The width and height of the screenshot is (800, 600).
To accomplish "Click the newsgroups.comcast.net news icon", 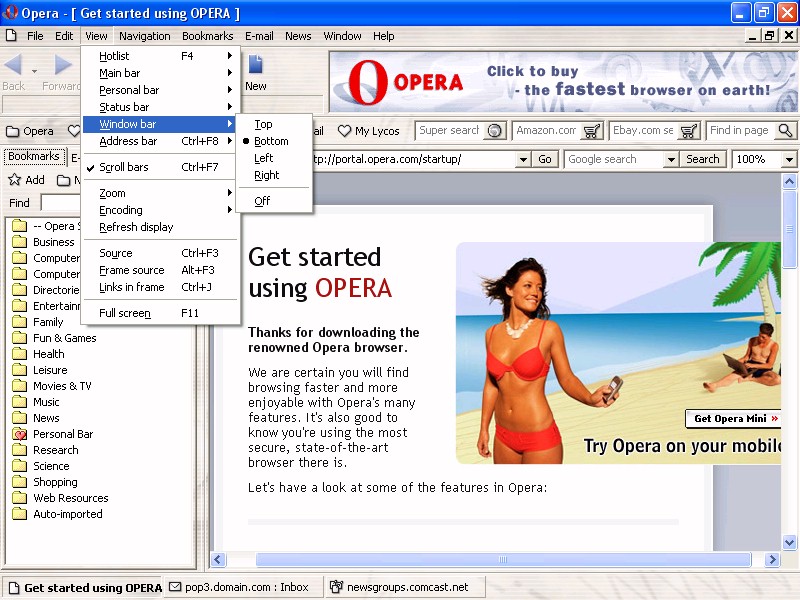I will click(336, 587).
